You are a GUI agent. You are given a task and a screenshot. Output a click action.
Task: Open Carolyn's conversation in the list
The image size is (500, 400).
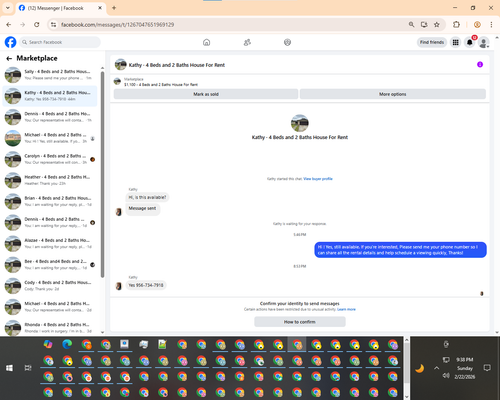[x=50, y=159]
